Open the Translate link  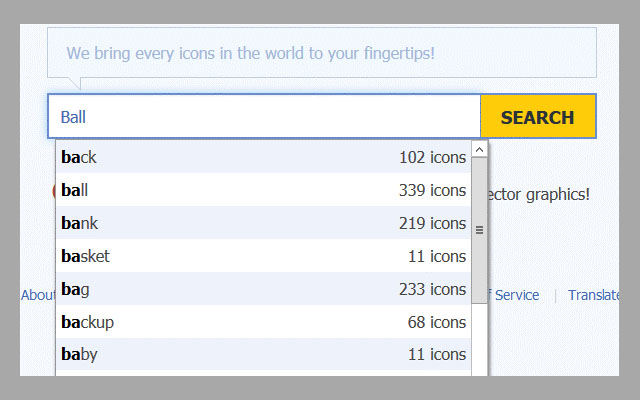(x=594, y=295)
